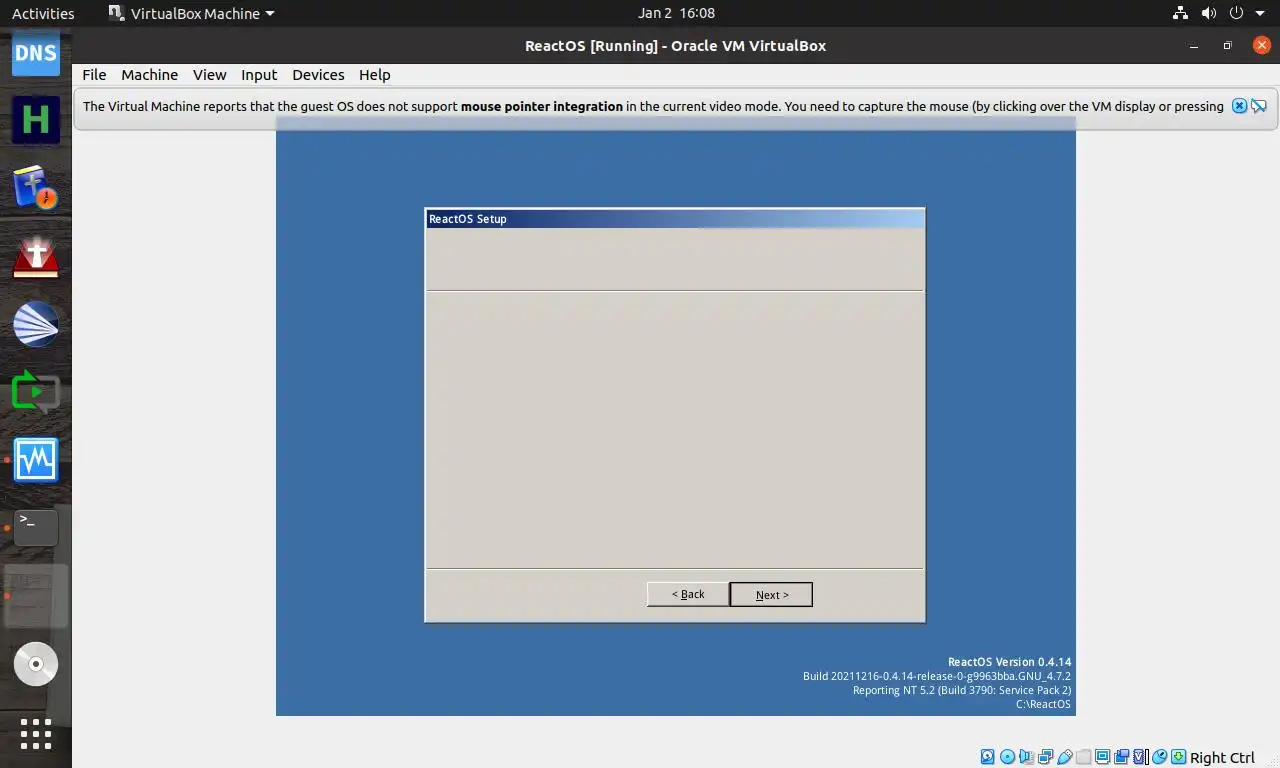Click the USB devices indicator icon
The width and height of the screenshot is (1280, 768).
(1065, 757)
